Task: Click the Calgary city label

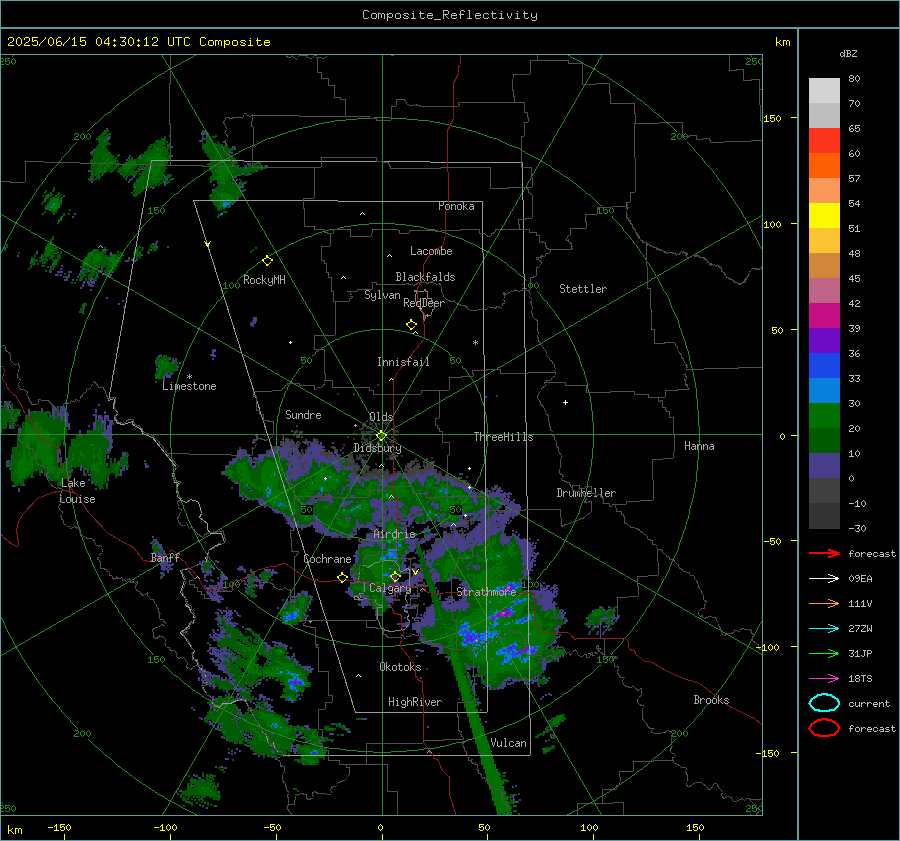Action: 390,588
